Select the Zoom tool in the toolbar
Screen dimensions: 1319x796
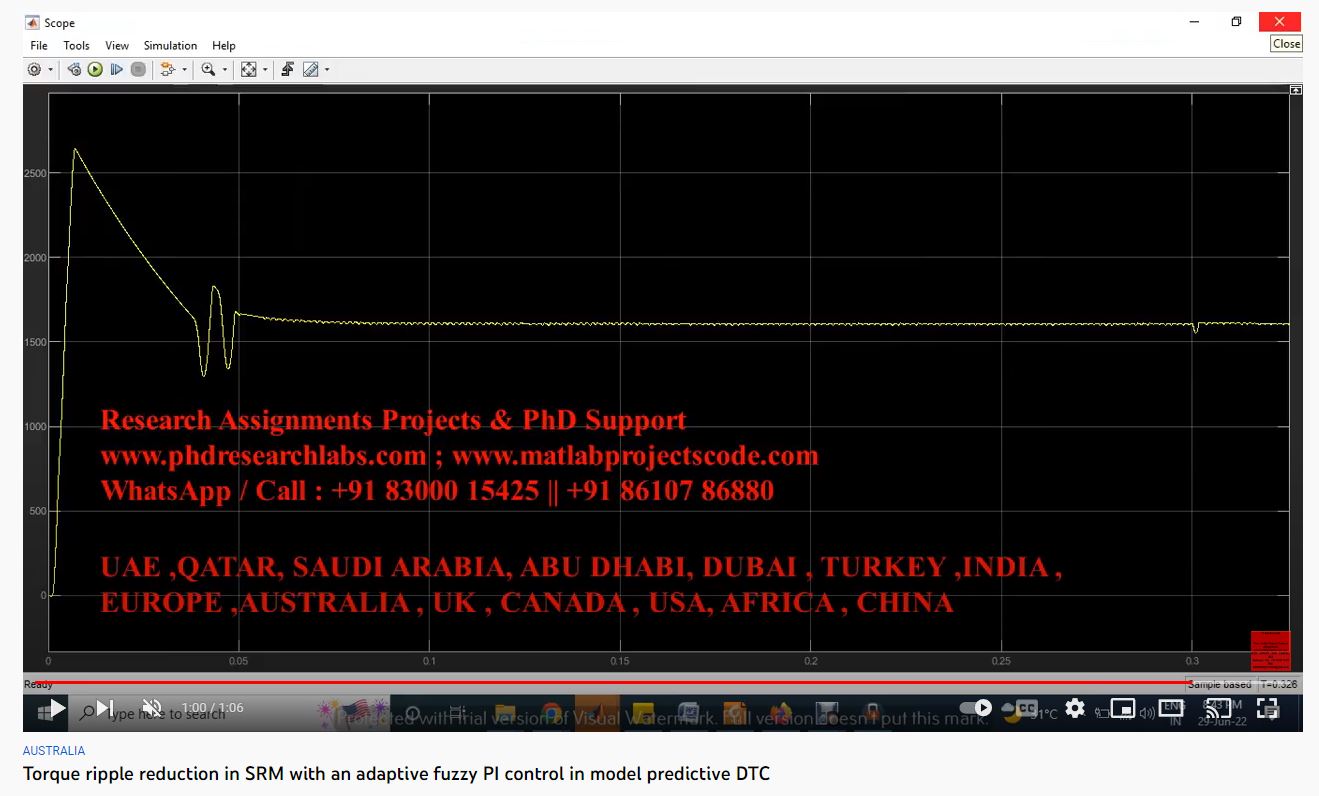coord(208,70)
